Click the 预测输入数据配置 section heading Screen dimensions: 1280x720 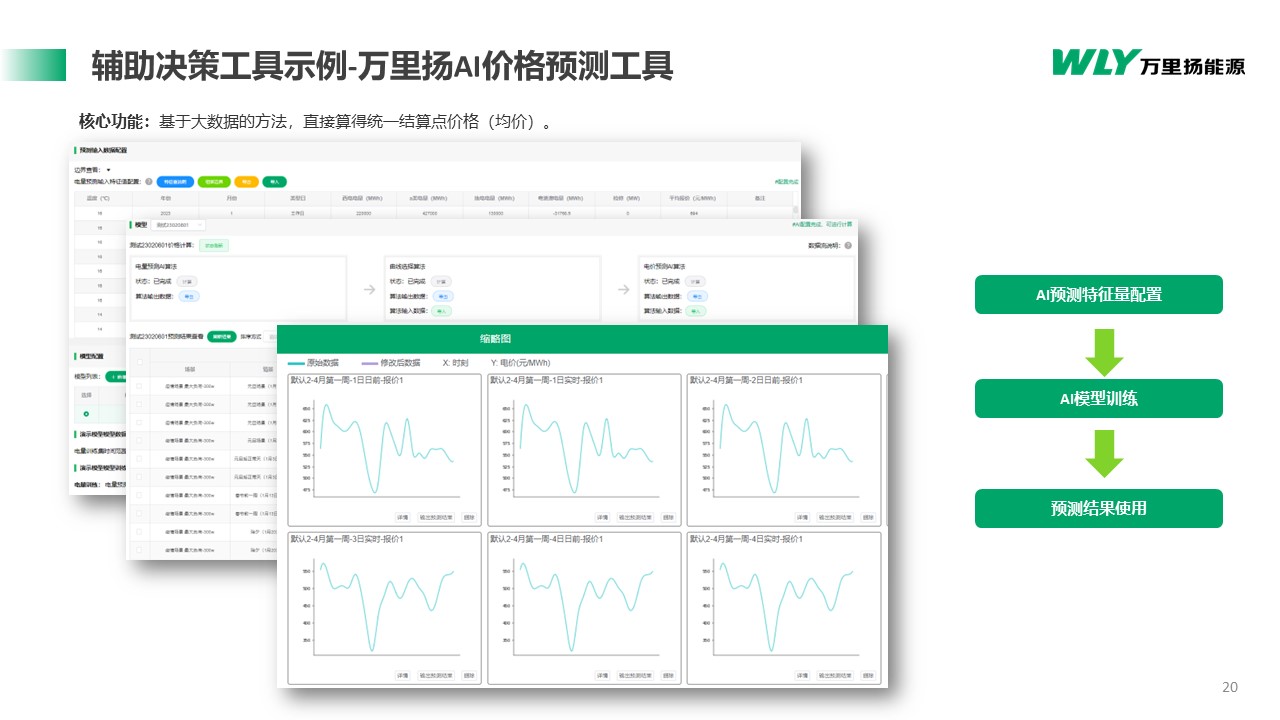point(103,150)
